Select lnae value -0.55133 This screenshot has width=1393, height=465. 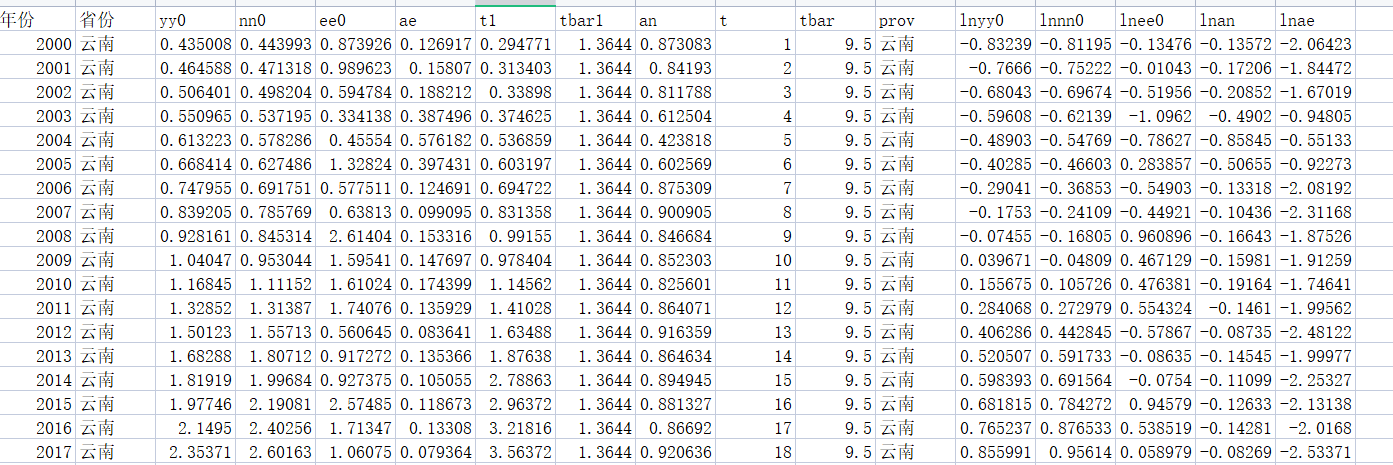click(x=1316, y=140)
